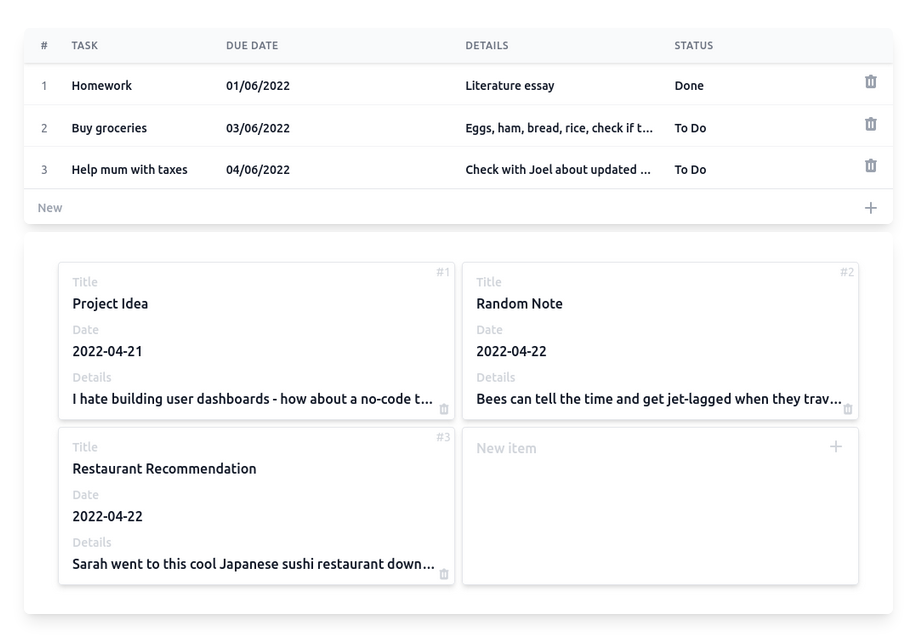
Task: Click the plus icon in New row
Action: [x=871, y=208]
